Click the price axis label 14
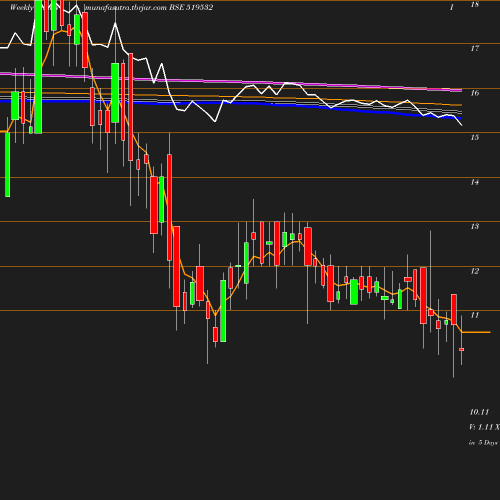The height and width of the screenshot is (500, 500). click(475, 182)
